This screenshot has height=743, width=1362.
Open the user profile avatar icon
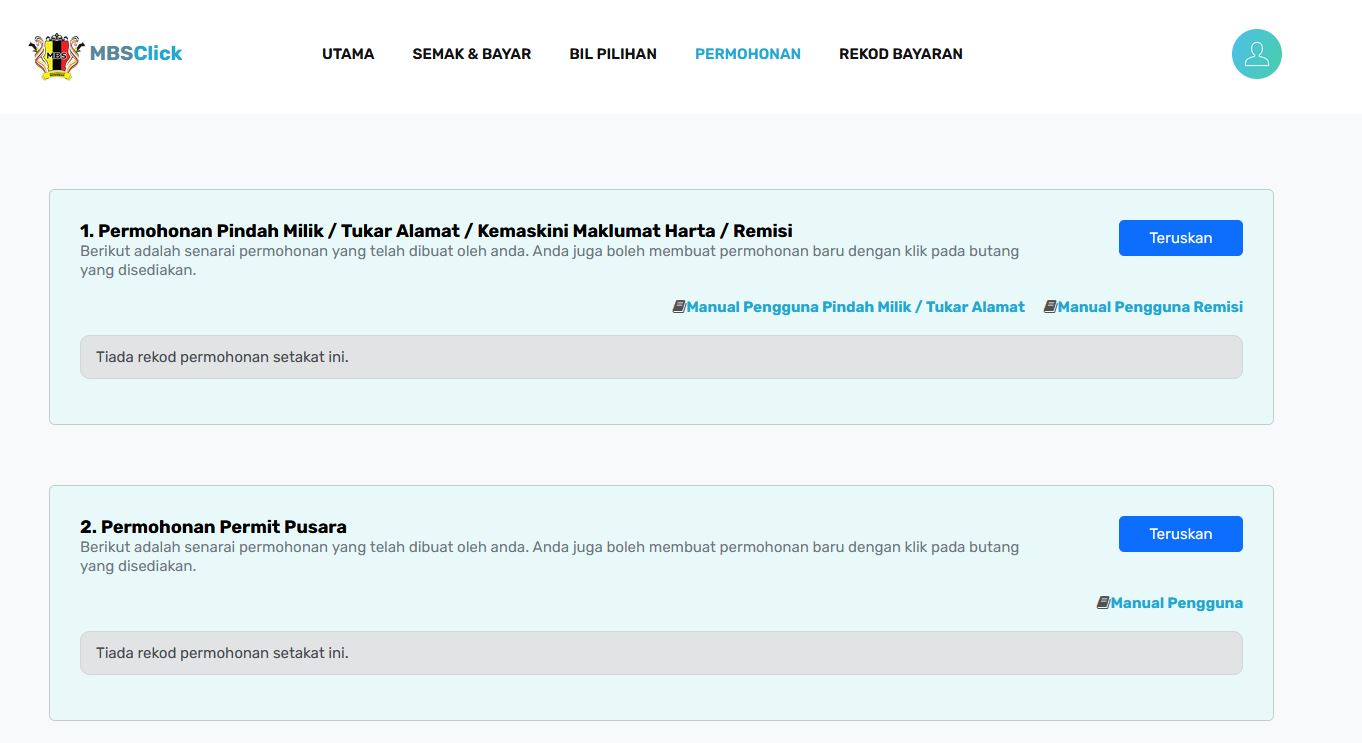coord(1256,54)
